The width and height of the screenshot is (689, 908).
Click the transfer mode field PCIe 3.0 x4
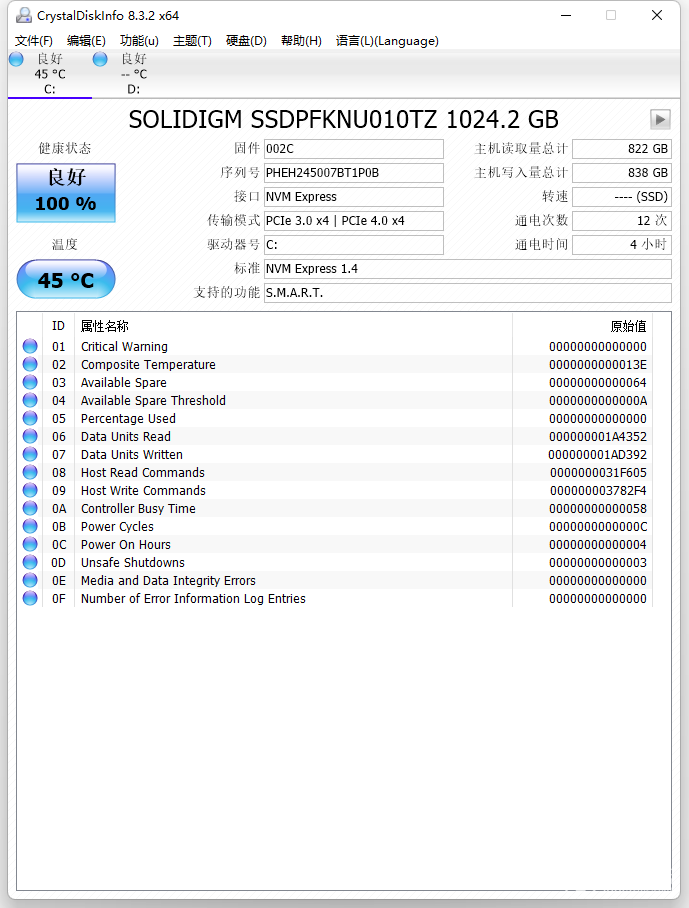[x=354, y=221]
